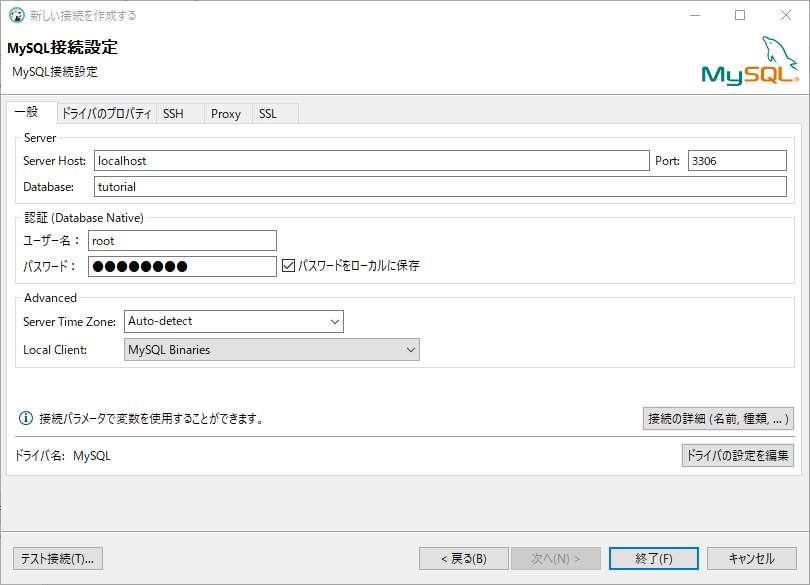Click the info icon beside connection parameters note

[x=25, y=418]
